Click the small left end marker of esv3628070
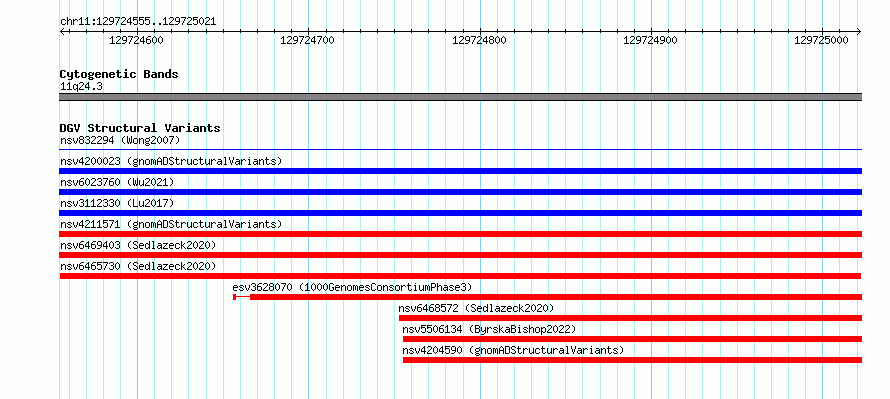Viewport: 890px width, 399px height. pos(235,297)
